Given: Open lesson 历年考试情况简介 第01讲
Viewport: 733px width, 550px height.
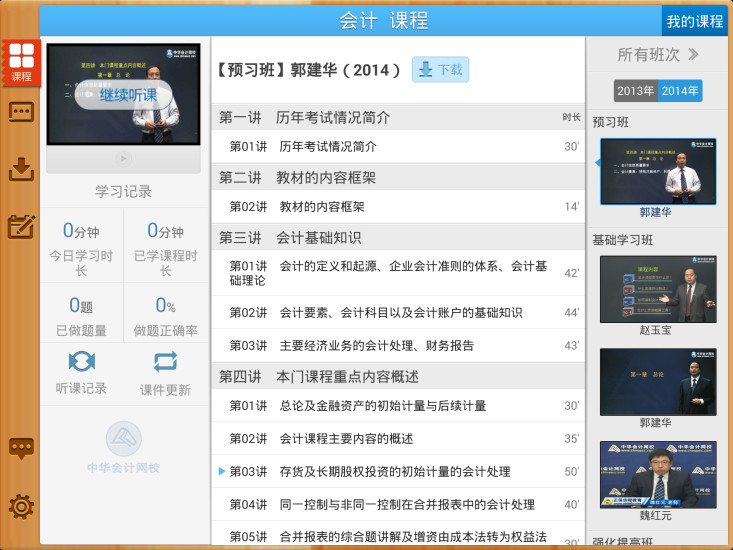Looking at the screenshot, I should tap(398, 147).
